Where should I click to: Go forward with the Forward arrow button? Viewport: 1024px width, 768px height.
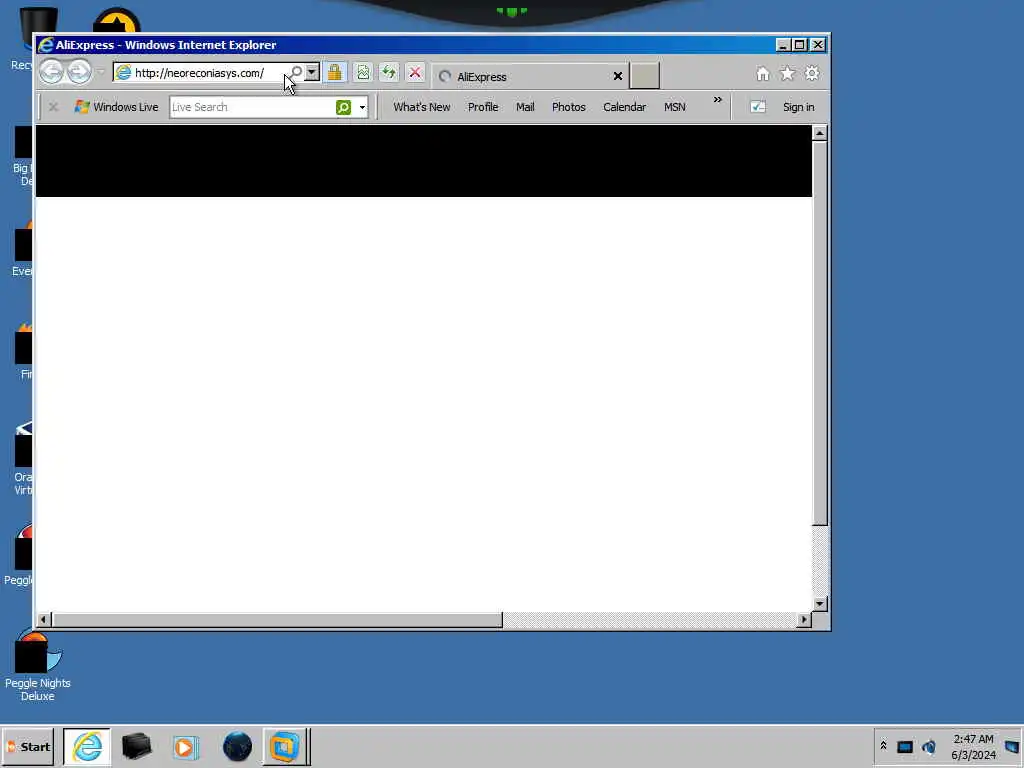click(79, 72)
